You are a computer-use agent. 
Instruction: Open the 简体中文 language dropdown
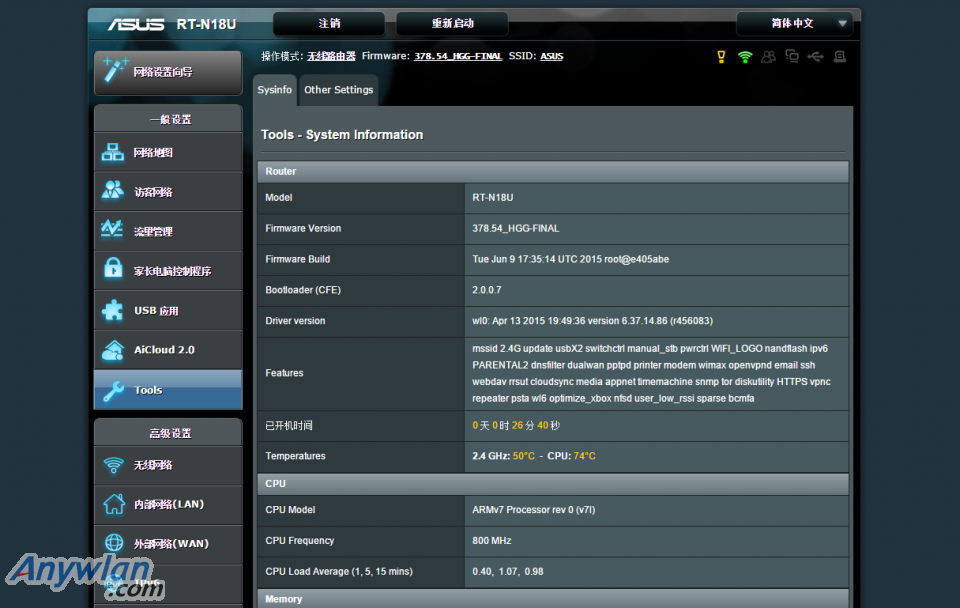[x=795, y=23]
